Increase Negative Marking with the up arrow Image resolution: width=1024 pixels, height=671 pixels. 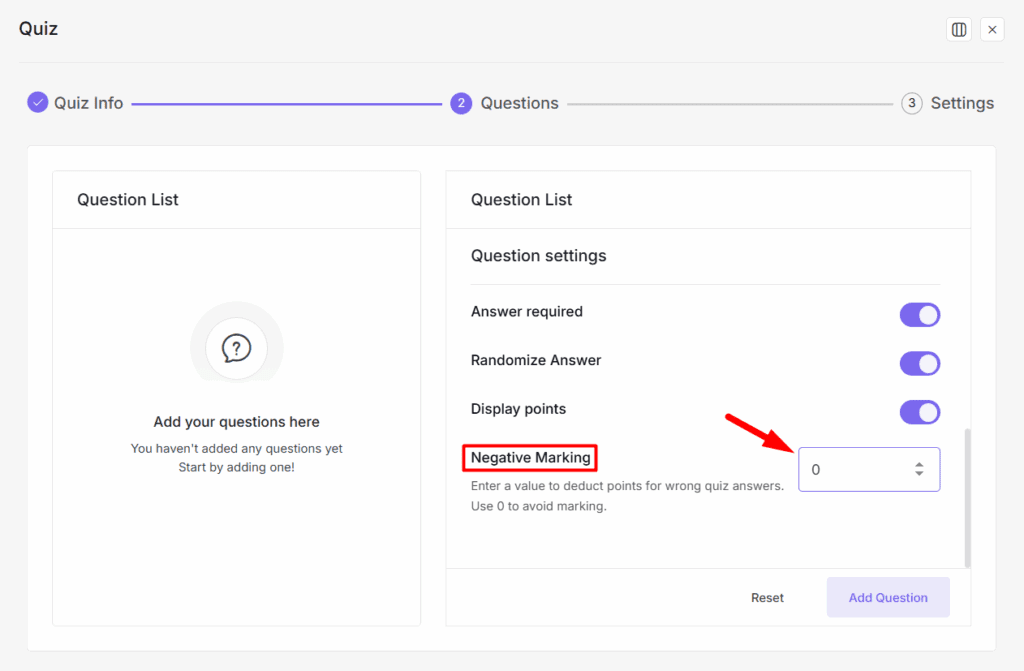tap(919, 464)
